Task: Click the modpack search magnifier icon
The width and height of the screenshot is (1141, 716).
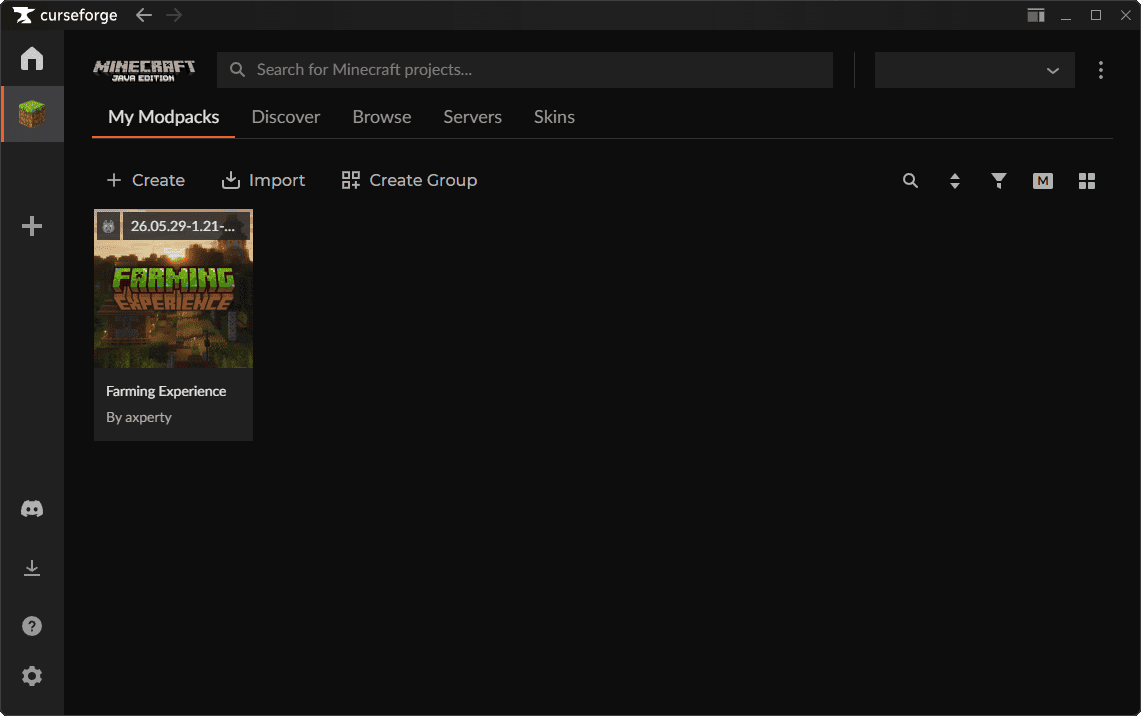Action: click(x=910, y=180)
